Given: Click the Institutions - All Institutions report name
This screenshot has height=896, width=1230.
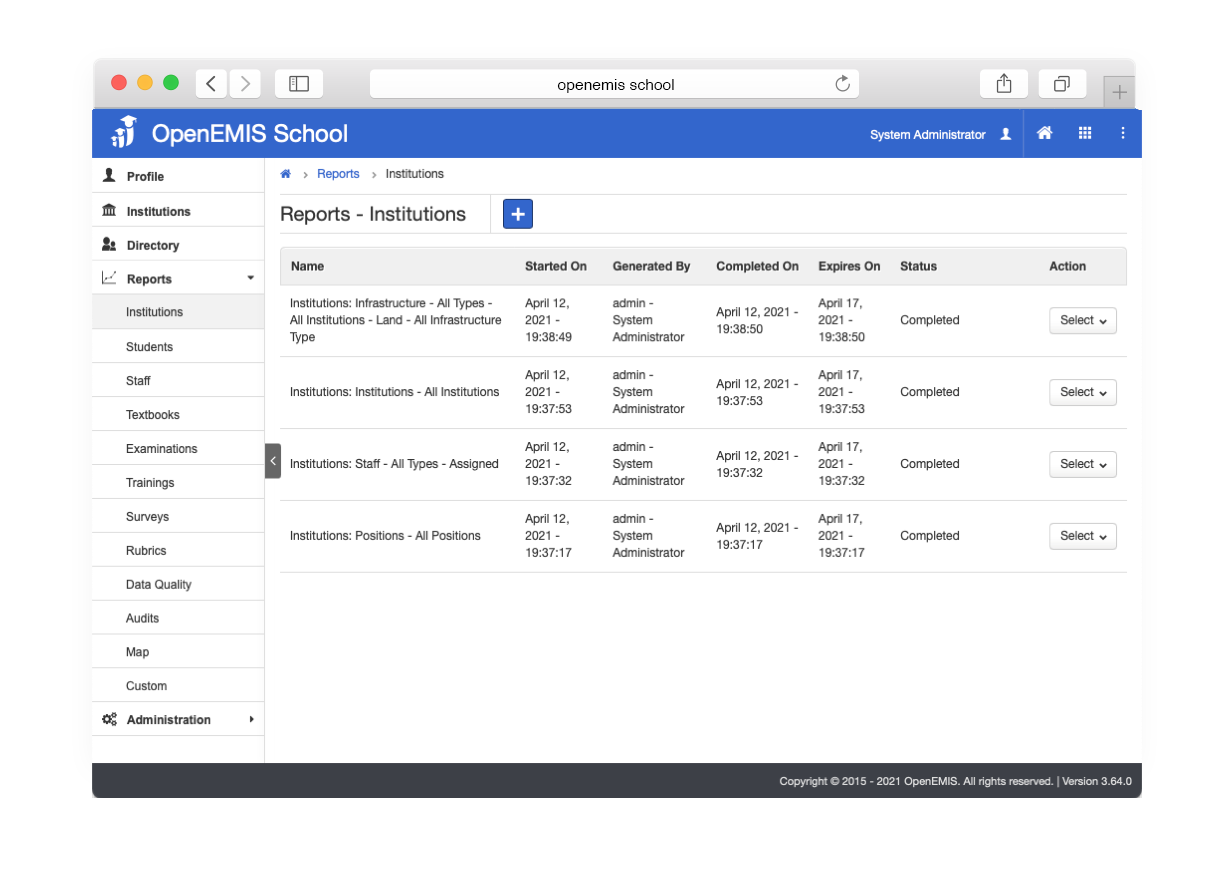Looking at the screenshot, I should pyautogui.click(x=395, y=392).
